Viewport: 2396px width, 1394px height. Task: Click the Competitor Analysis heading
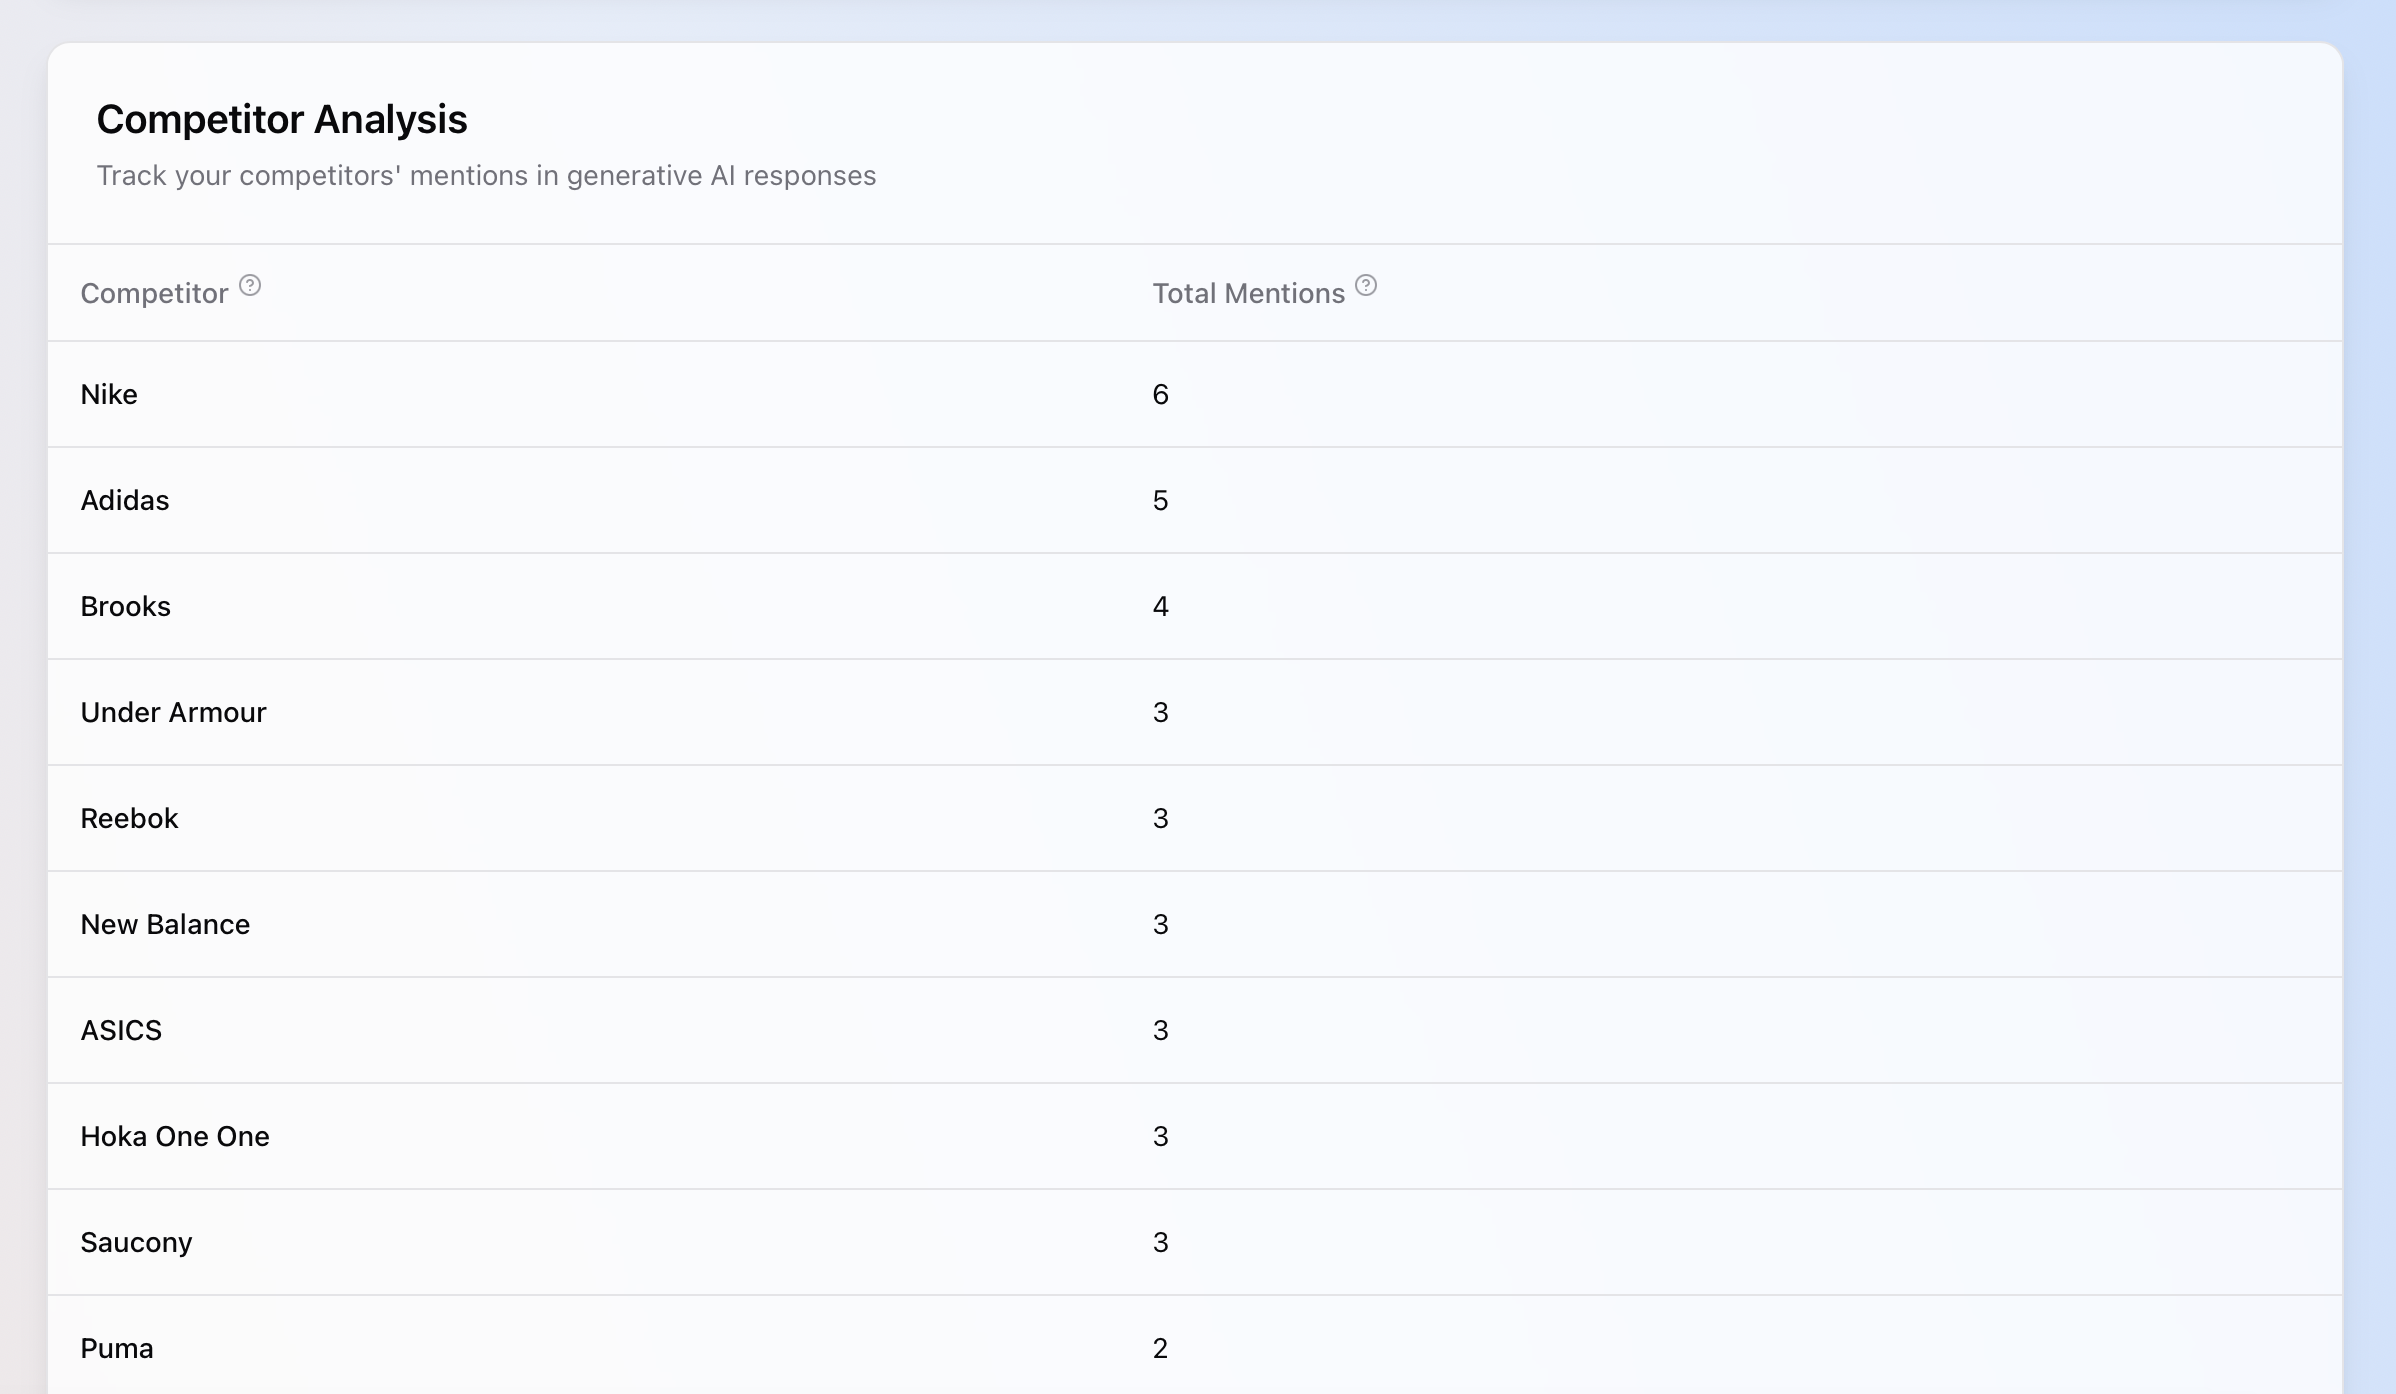click(x=282, y=120)
